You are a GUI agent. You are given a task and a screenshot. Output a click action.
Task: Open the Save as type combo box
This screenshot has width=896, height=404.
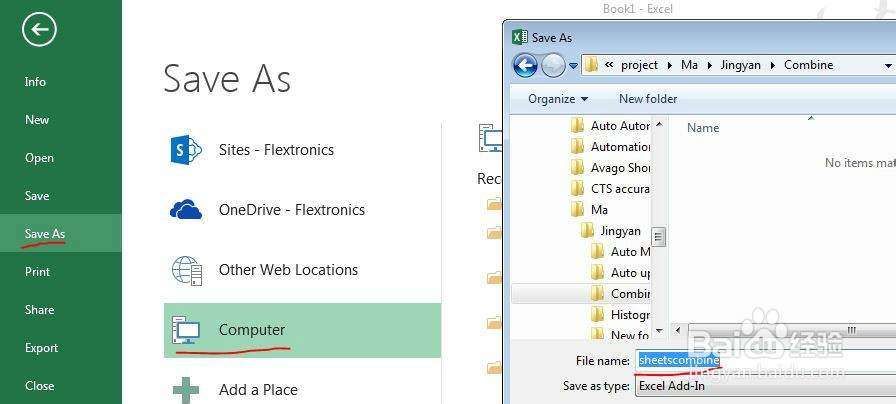pyautogui.click(x=765, y=386)
